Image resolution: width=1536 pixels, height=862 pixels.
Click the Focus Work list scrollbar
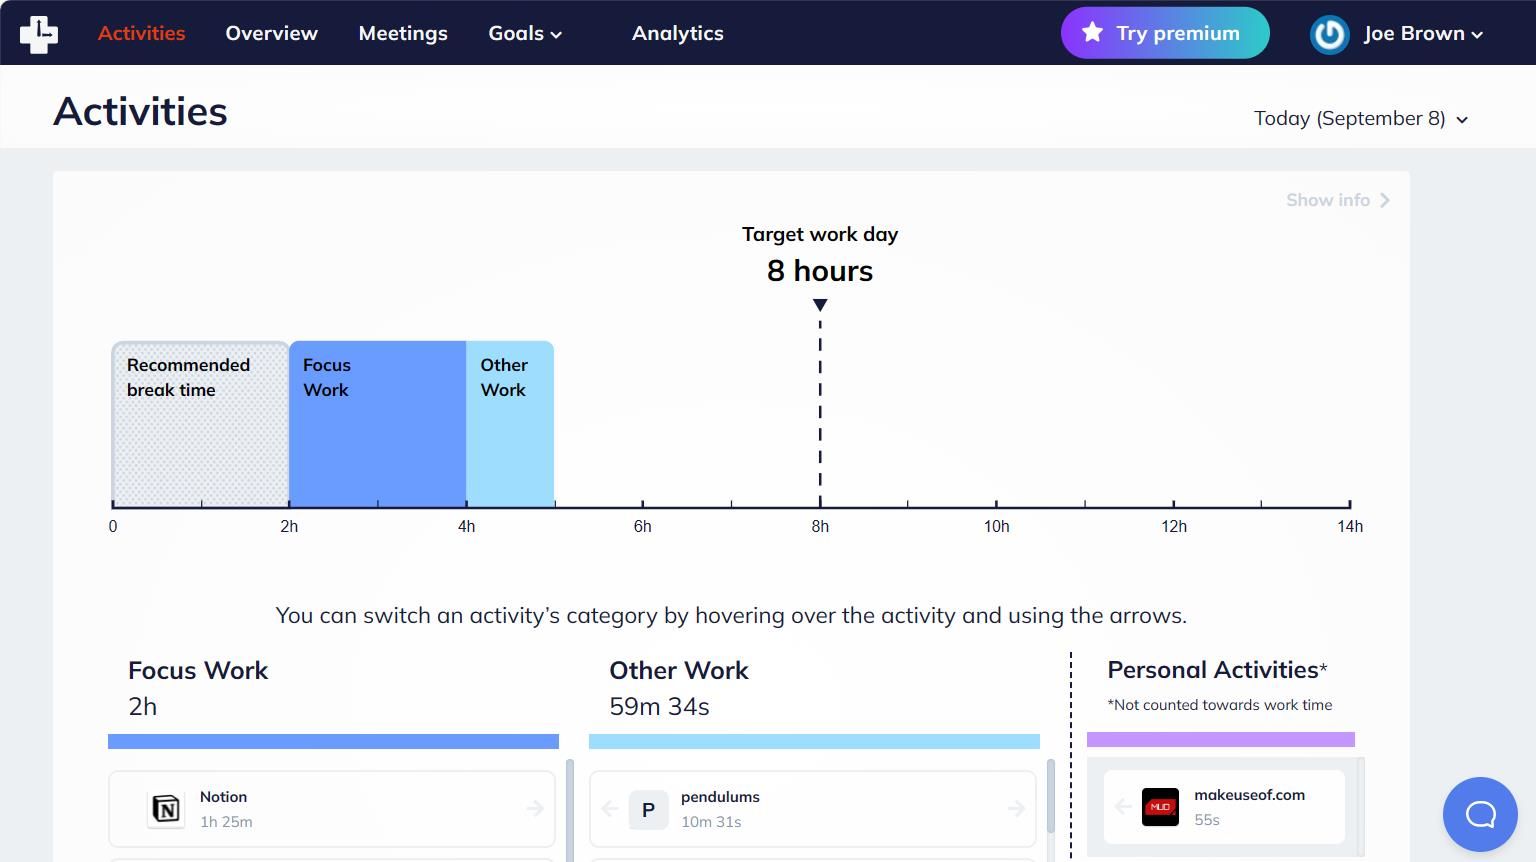point(570,810)
